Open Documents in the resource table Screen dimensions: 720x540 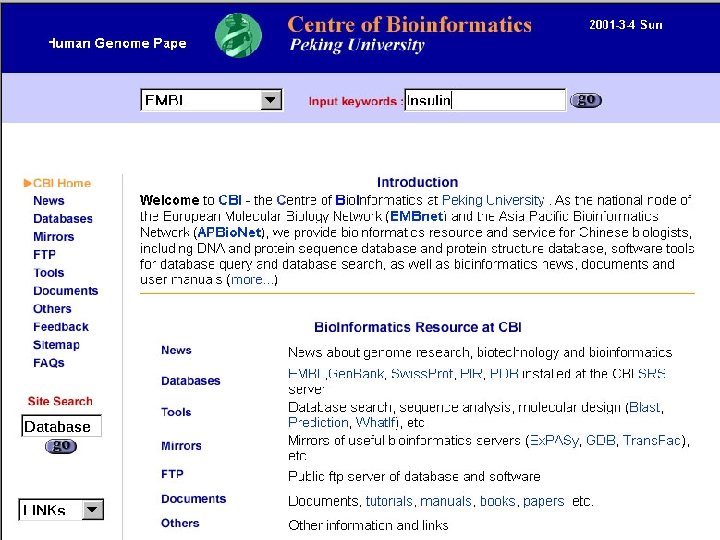[193, 499]
